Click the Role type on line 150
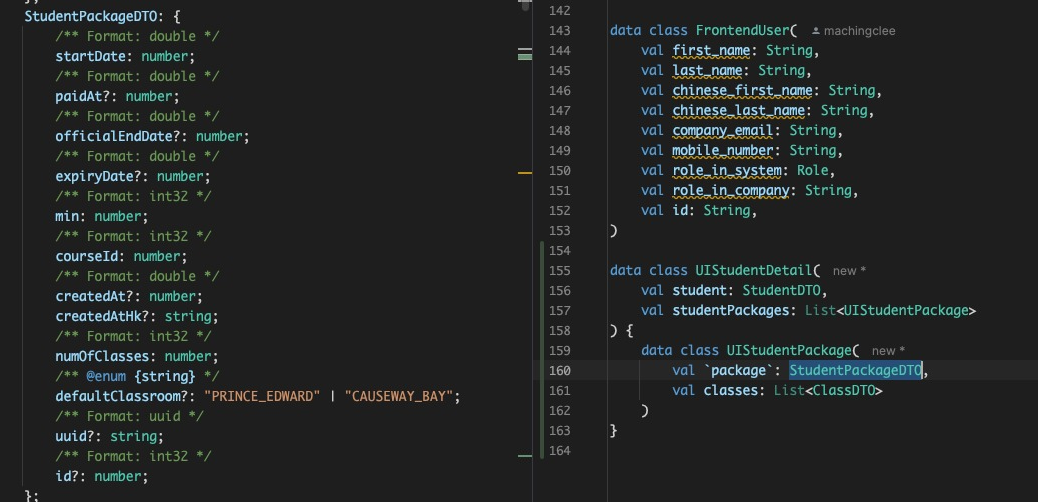The width and height of the screenshot is (1038, 502). pyautogui.click(x=812, y=170)
